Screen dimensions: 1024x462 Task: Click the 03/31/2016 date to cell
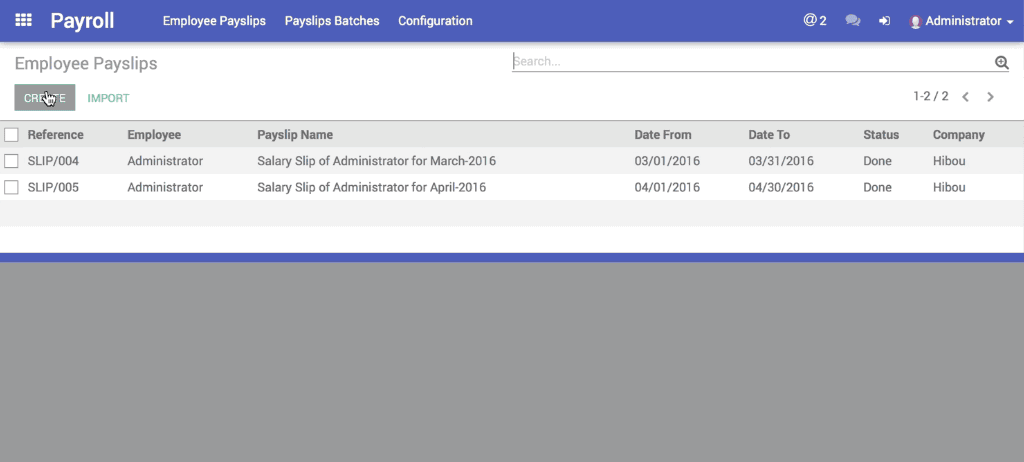pos(781,161)
